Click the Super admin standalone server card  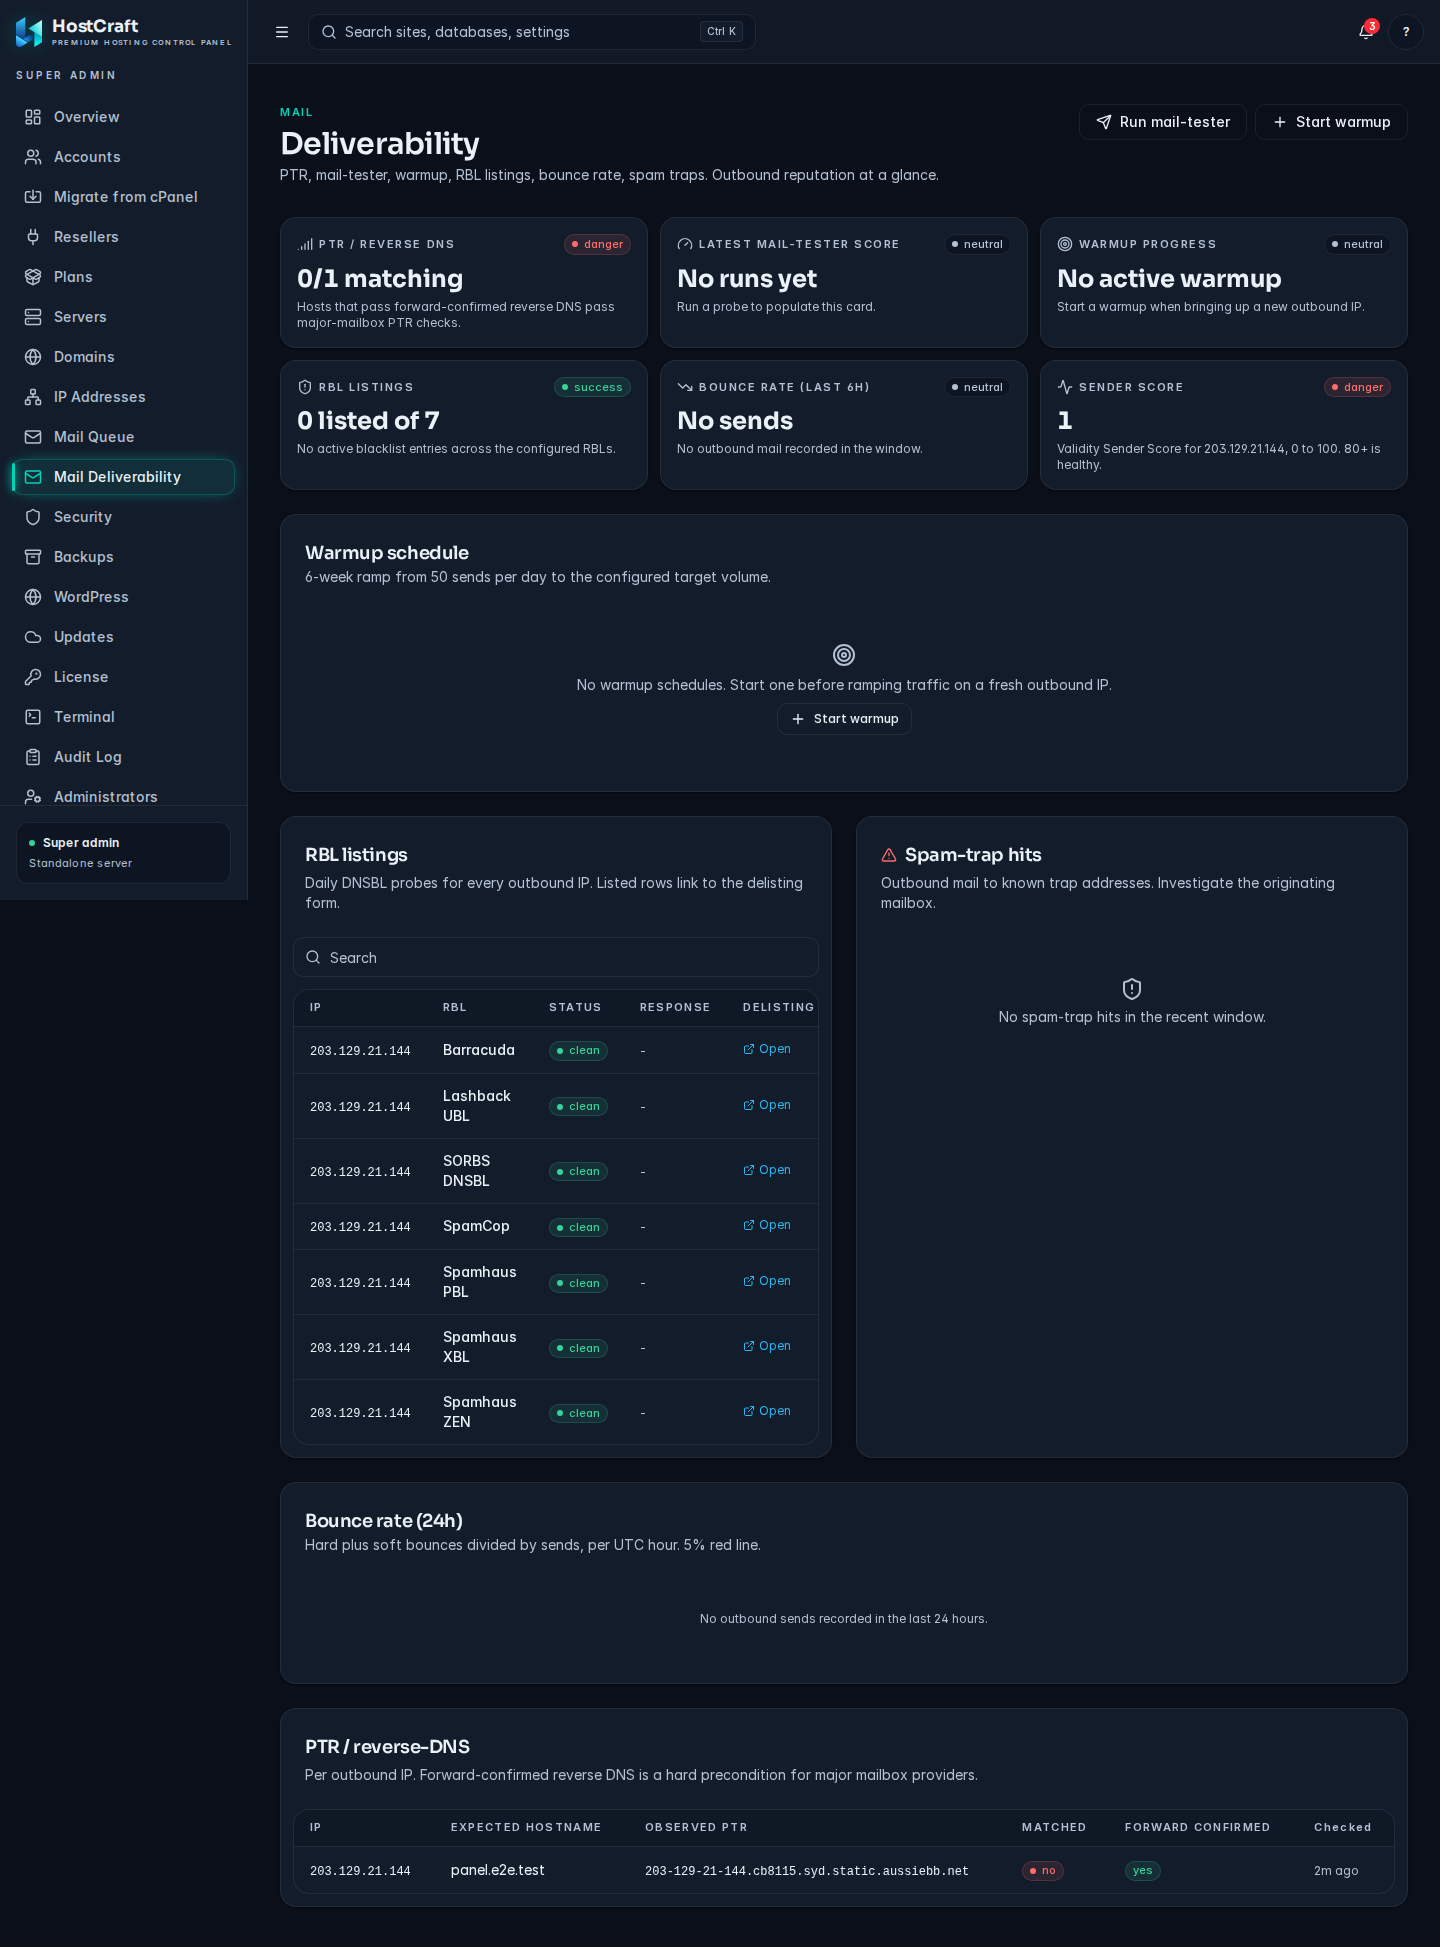pyautogui.click(x=124, y=853)
